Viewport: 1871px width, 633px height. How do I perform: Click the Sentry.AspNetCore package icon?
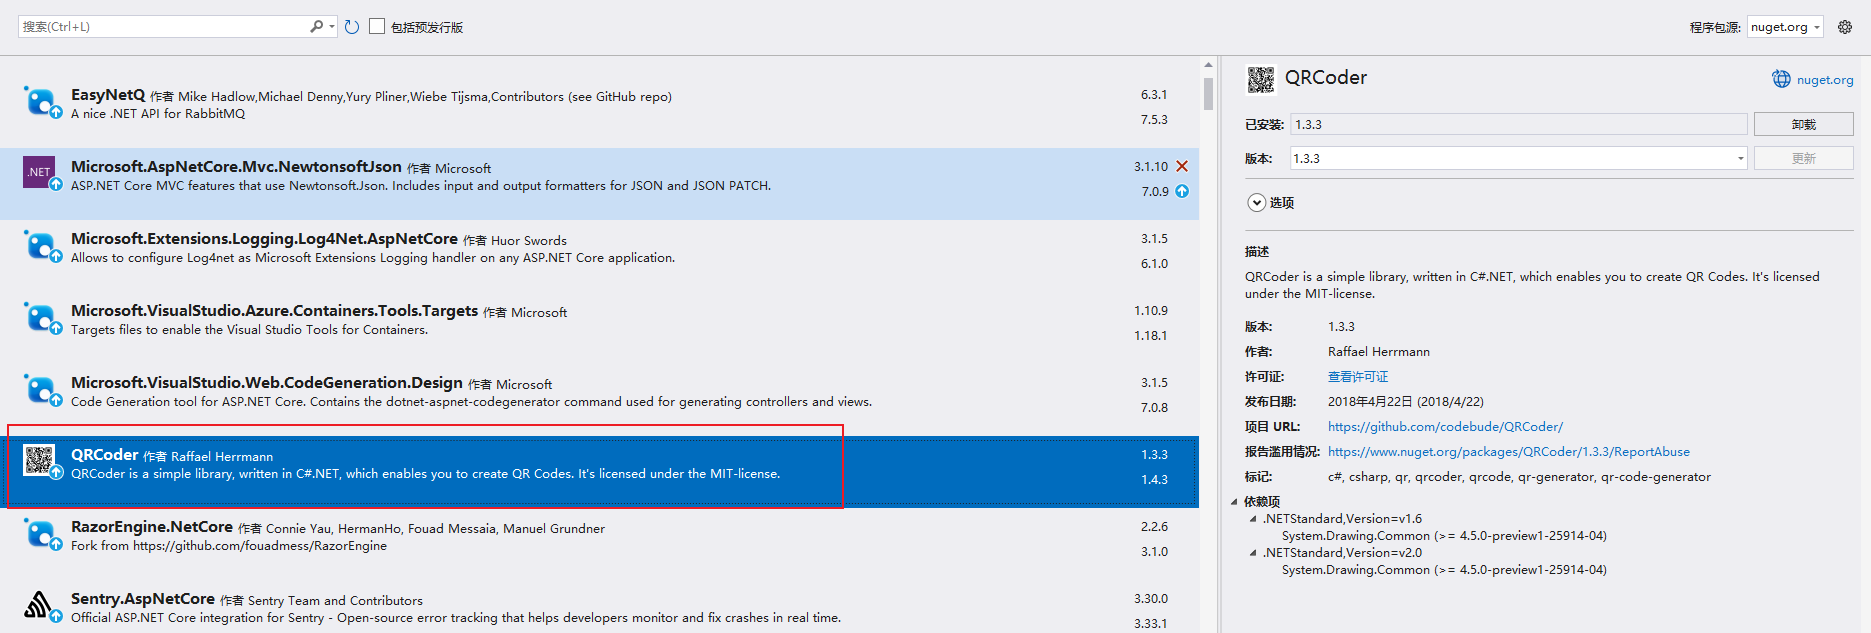pos(42,606)
